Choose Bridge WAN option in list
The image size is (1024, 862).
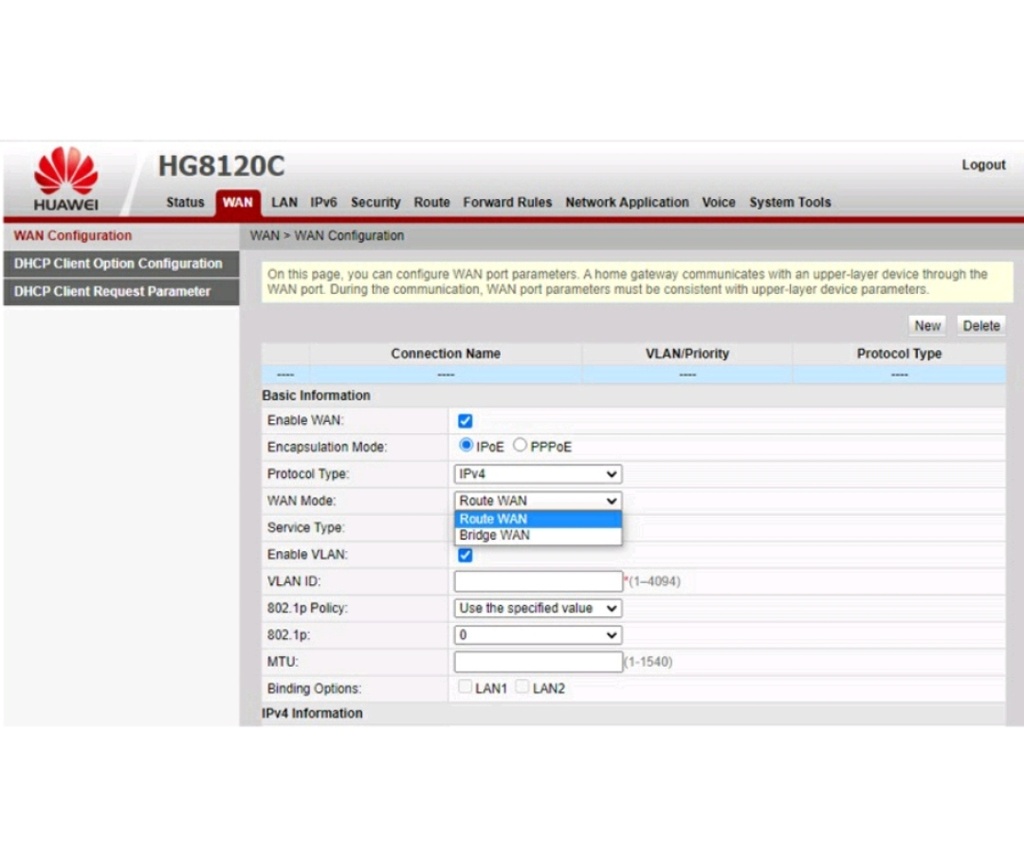[x=537, y=535]
